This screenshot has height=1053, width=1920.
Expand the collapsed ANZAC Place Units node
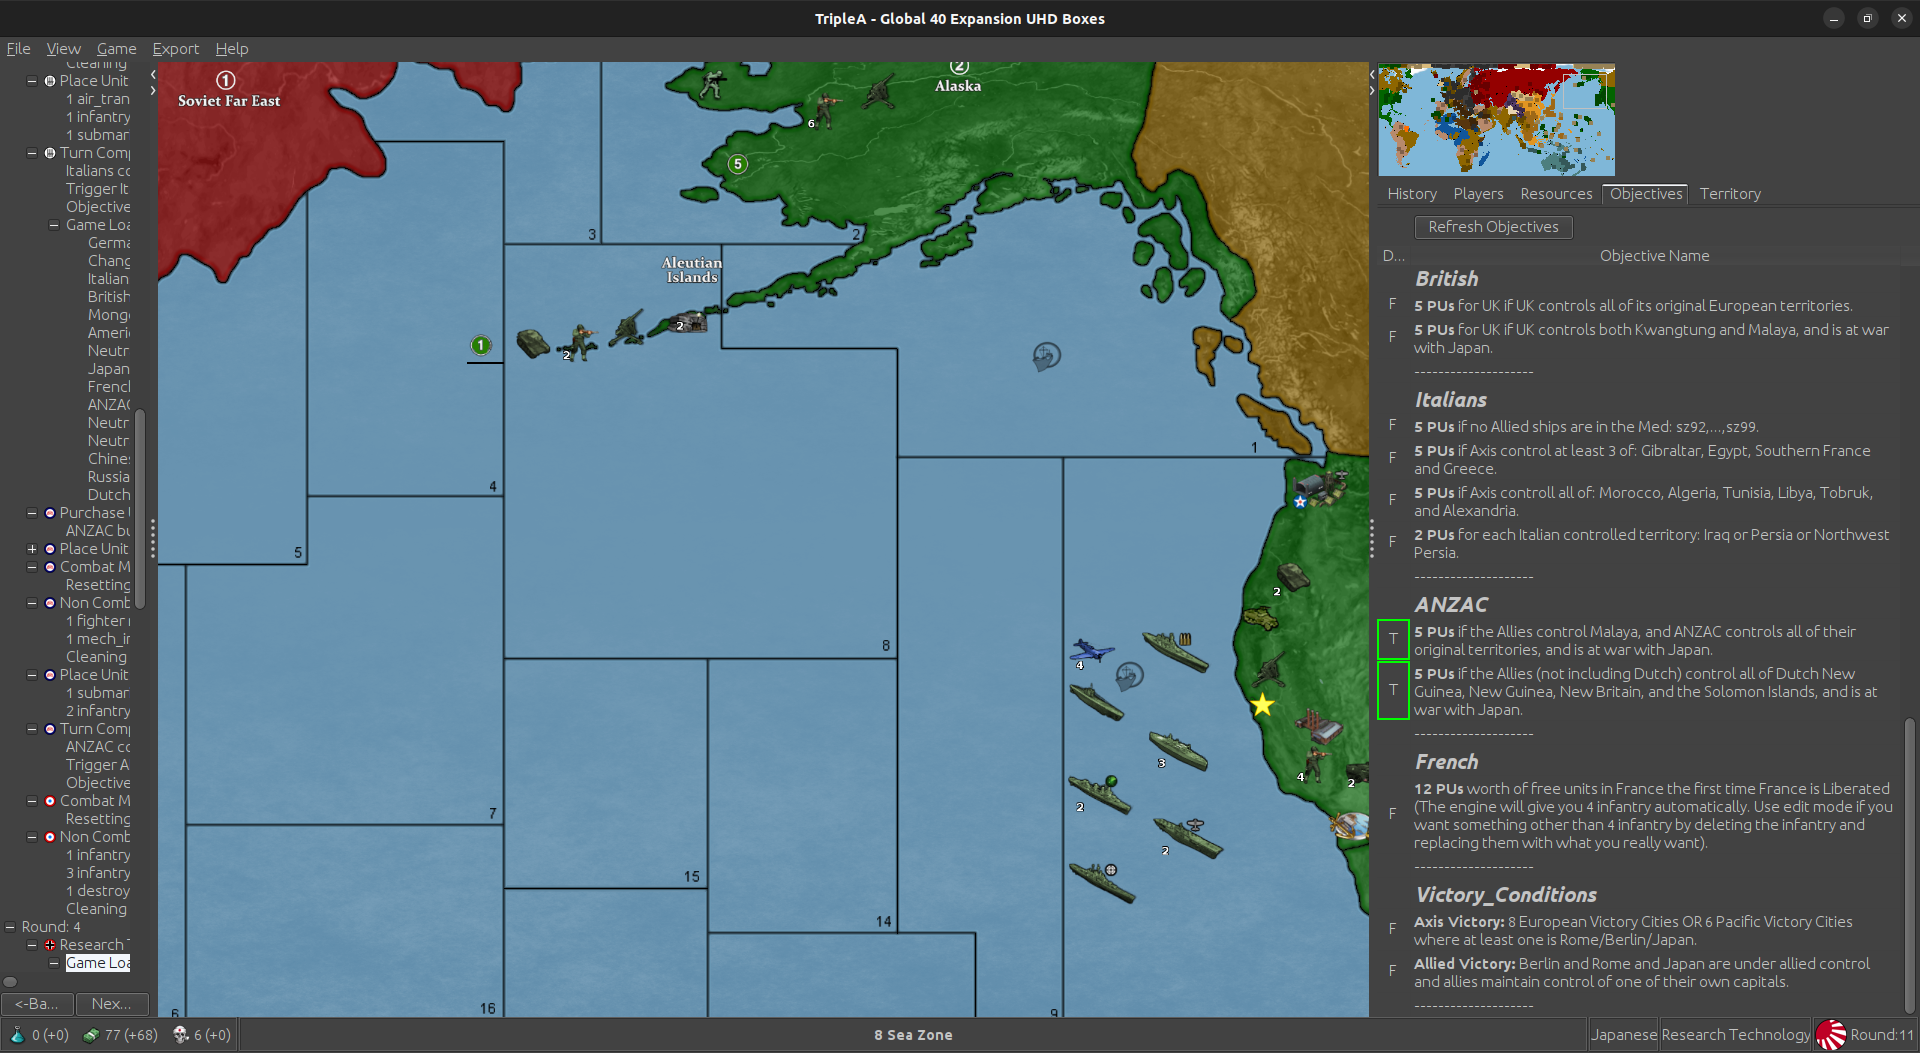click(x=32, y=549)
